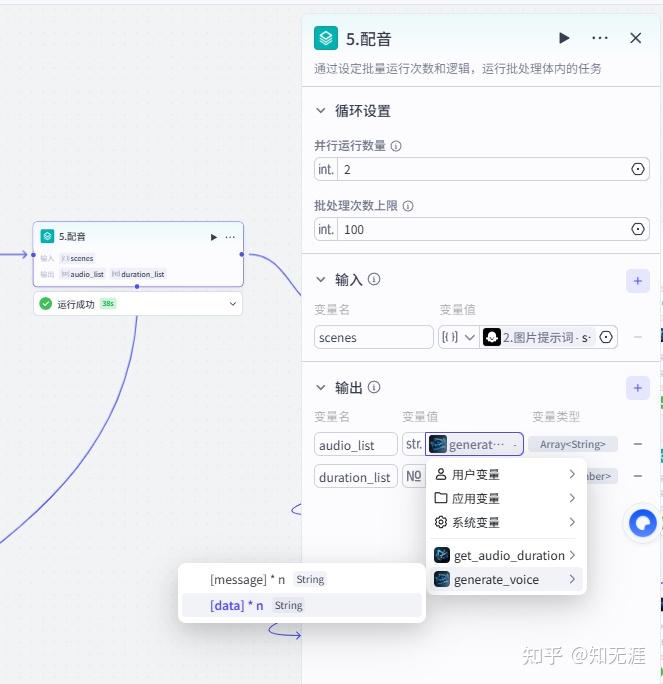Open more options on canvas 5.配音 node
Screen dimensions: 663x684
[x=230, y=237]
